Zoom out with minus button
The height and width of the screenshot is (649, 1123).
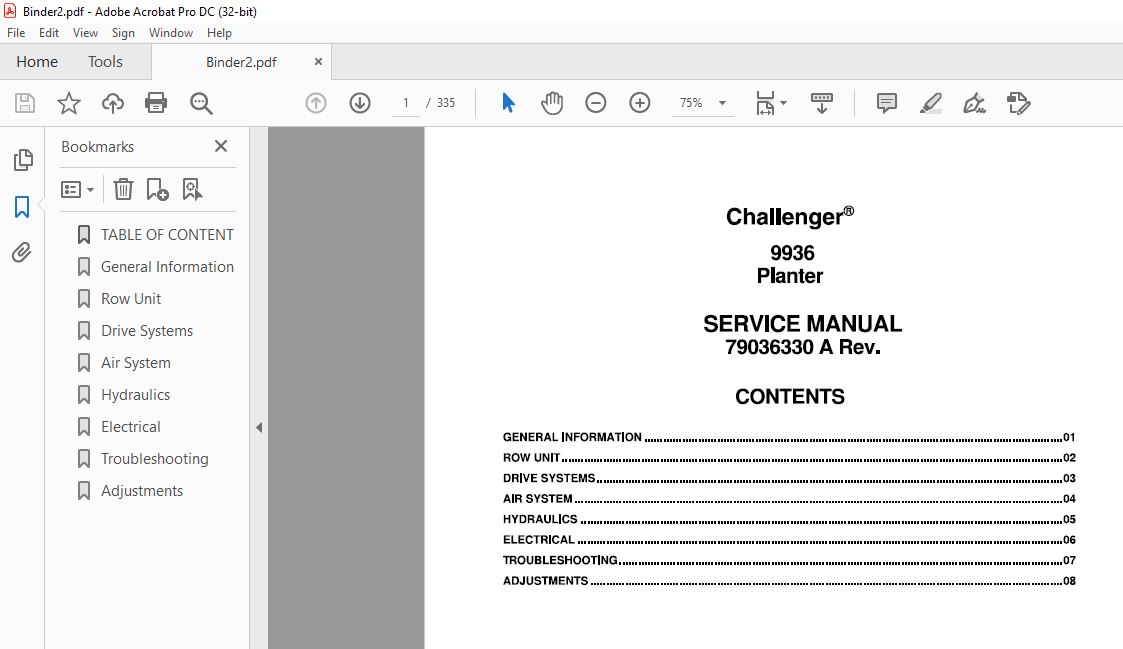pyautogui.click(x=595, y=103)
